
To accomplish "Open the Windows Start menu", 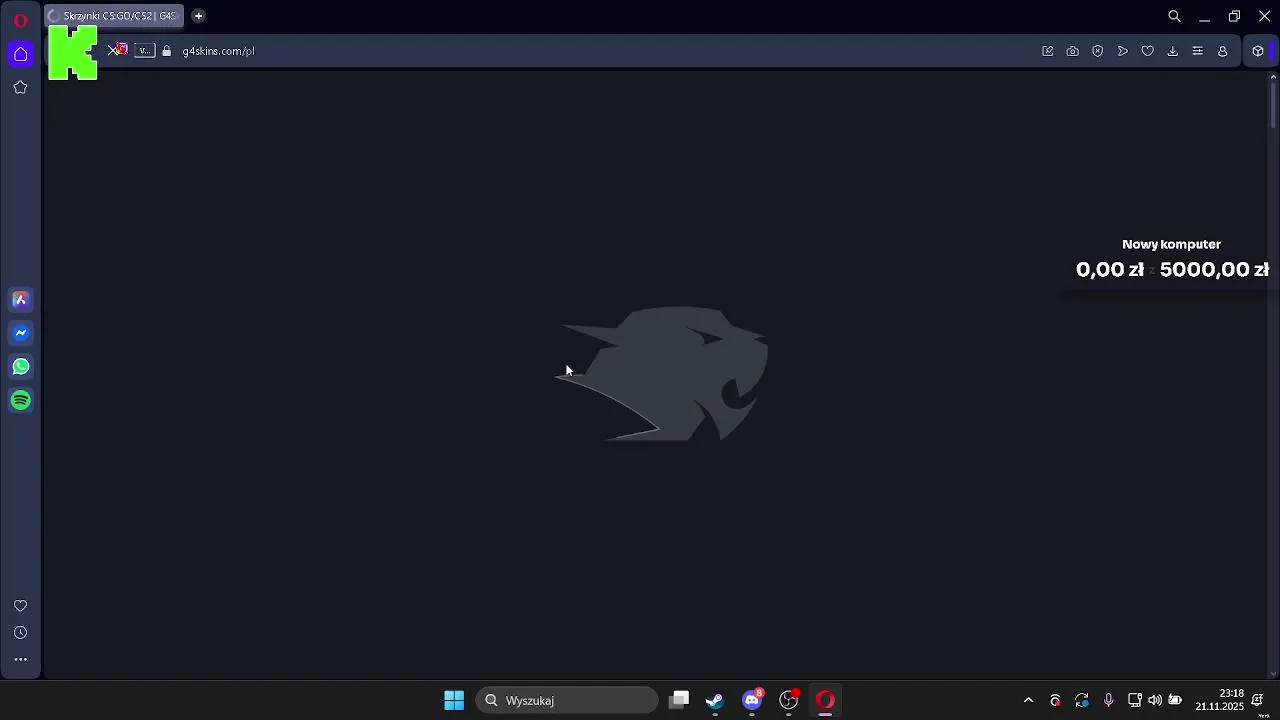I will (454, 700).
